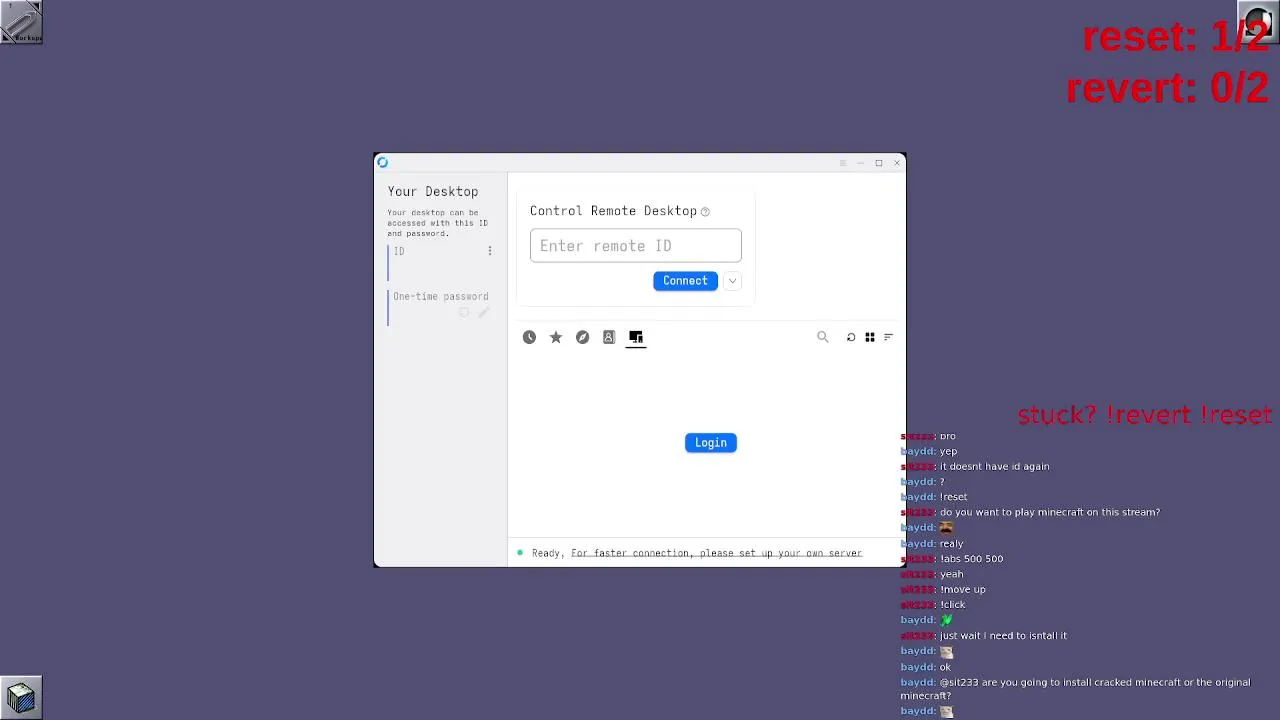
Task: Click help icon beside Control Remote Desktop
Action: [x=705, y=212]
